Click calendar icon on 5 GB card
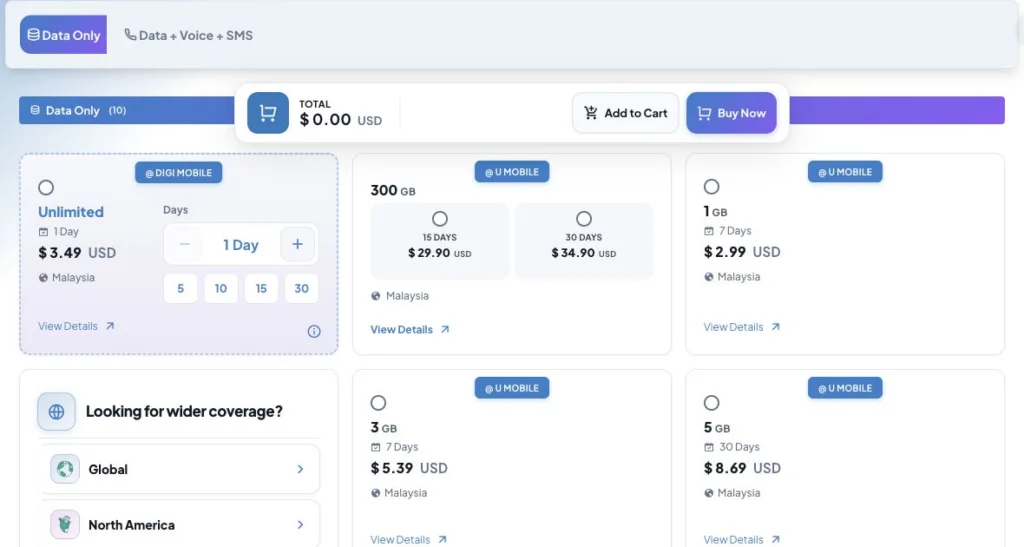 709,447
